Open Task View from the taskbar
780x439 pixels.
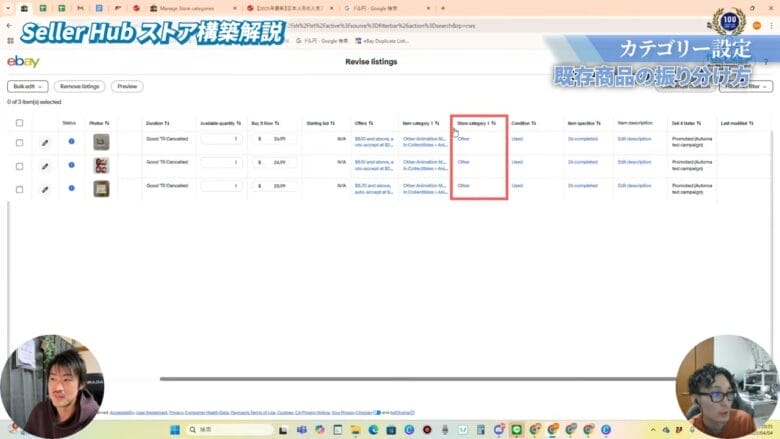point(283,430)
